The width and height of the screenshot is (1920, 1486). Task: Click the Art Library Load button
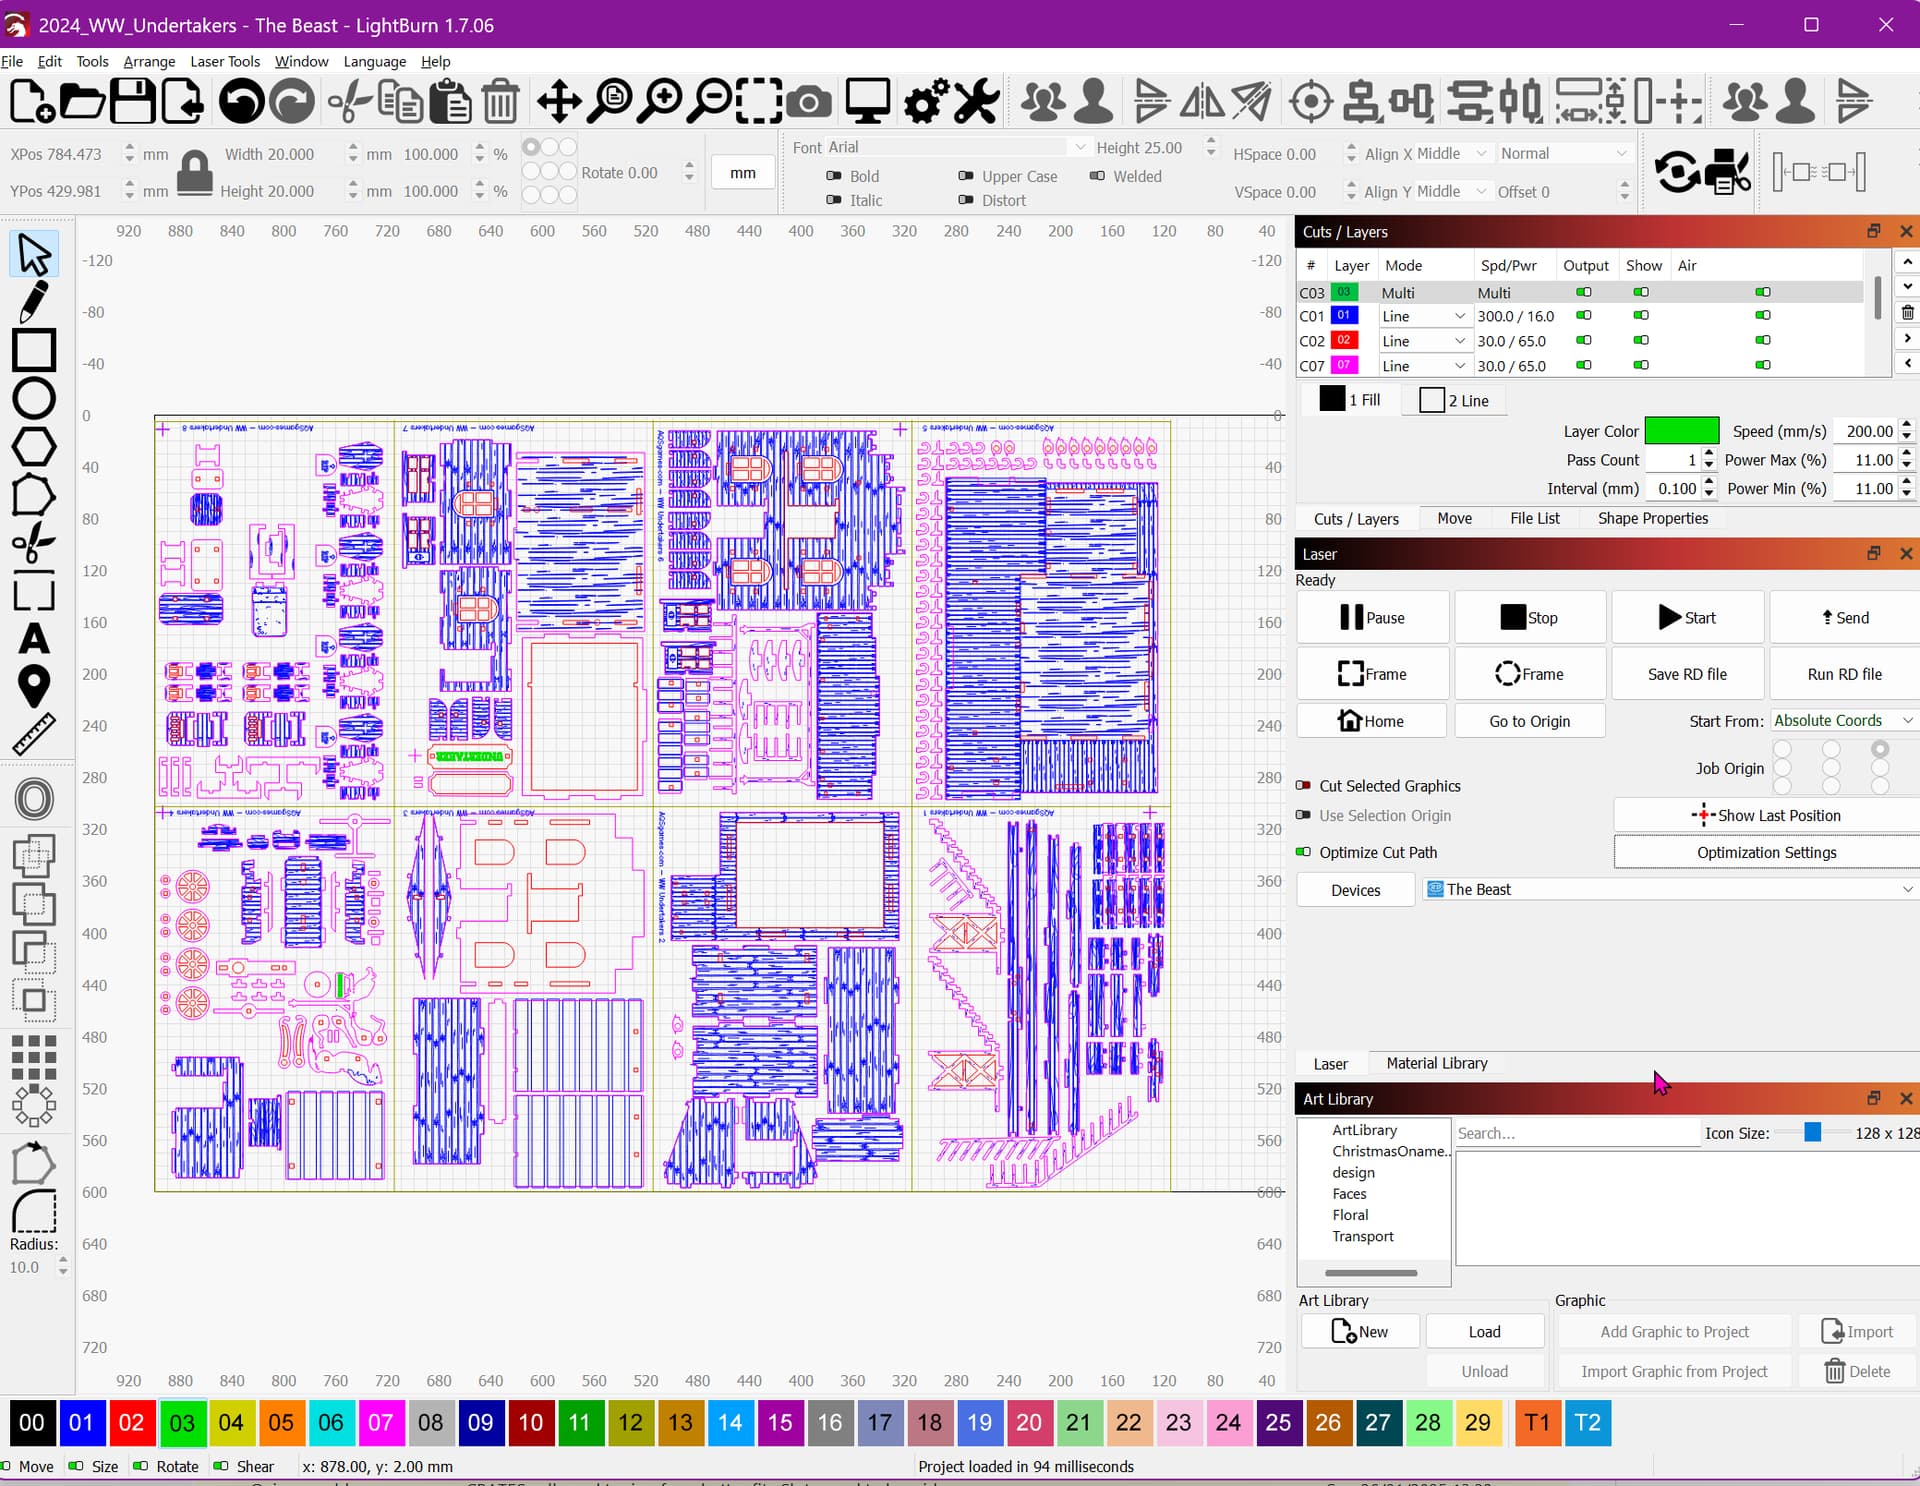click(x=1484, y=1331)
